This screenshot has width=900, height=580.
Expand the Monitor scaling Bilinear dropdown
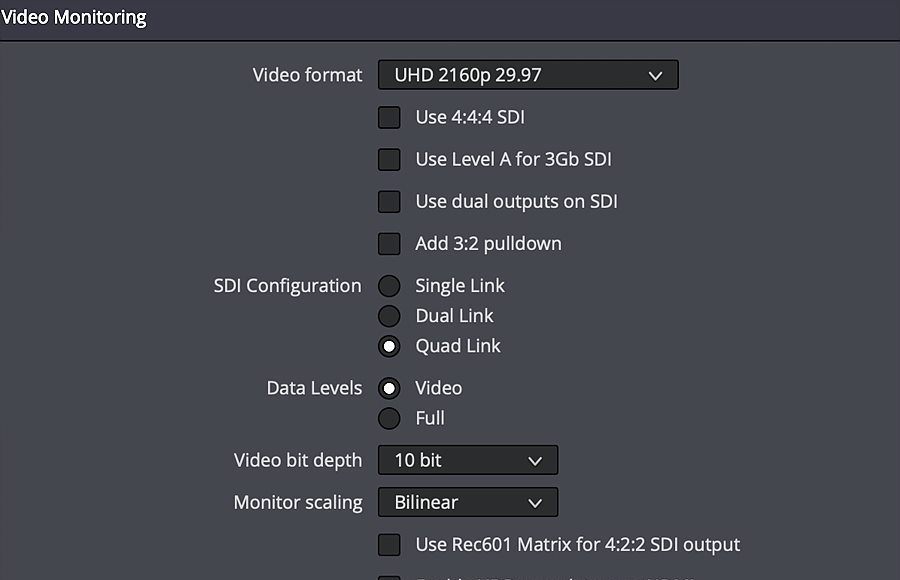point(468,502)
